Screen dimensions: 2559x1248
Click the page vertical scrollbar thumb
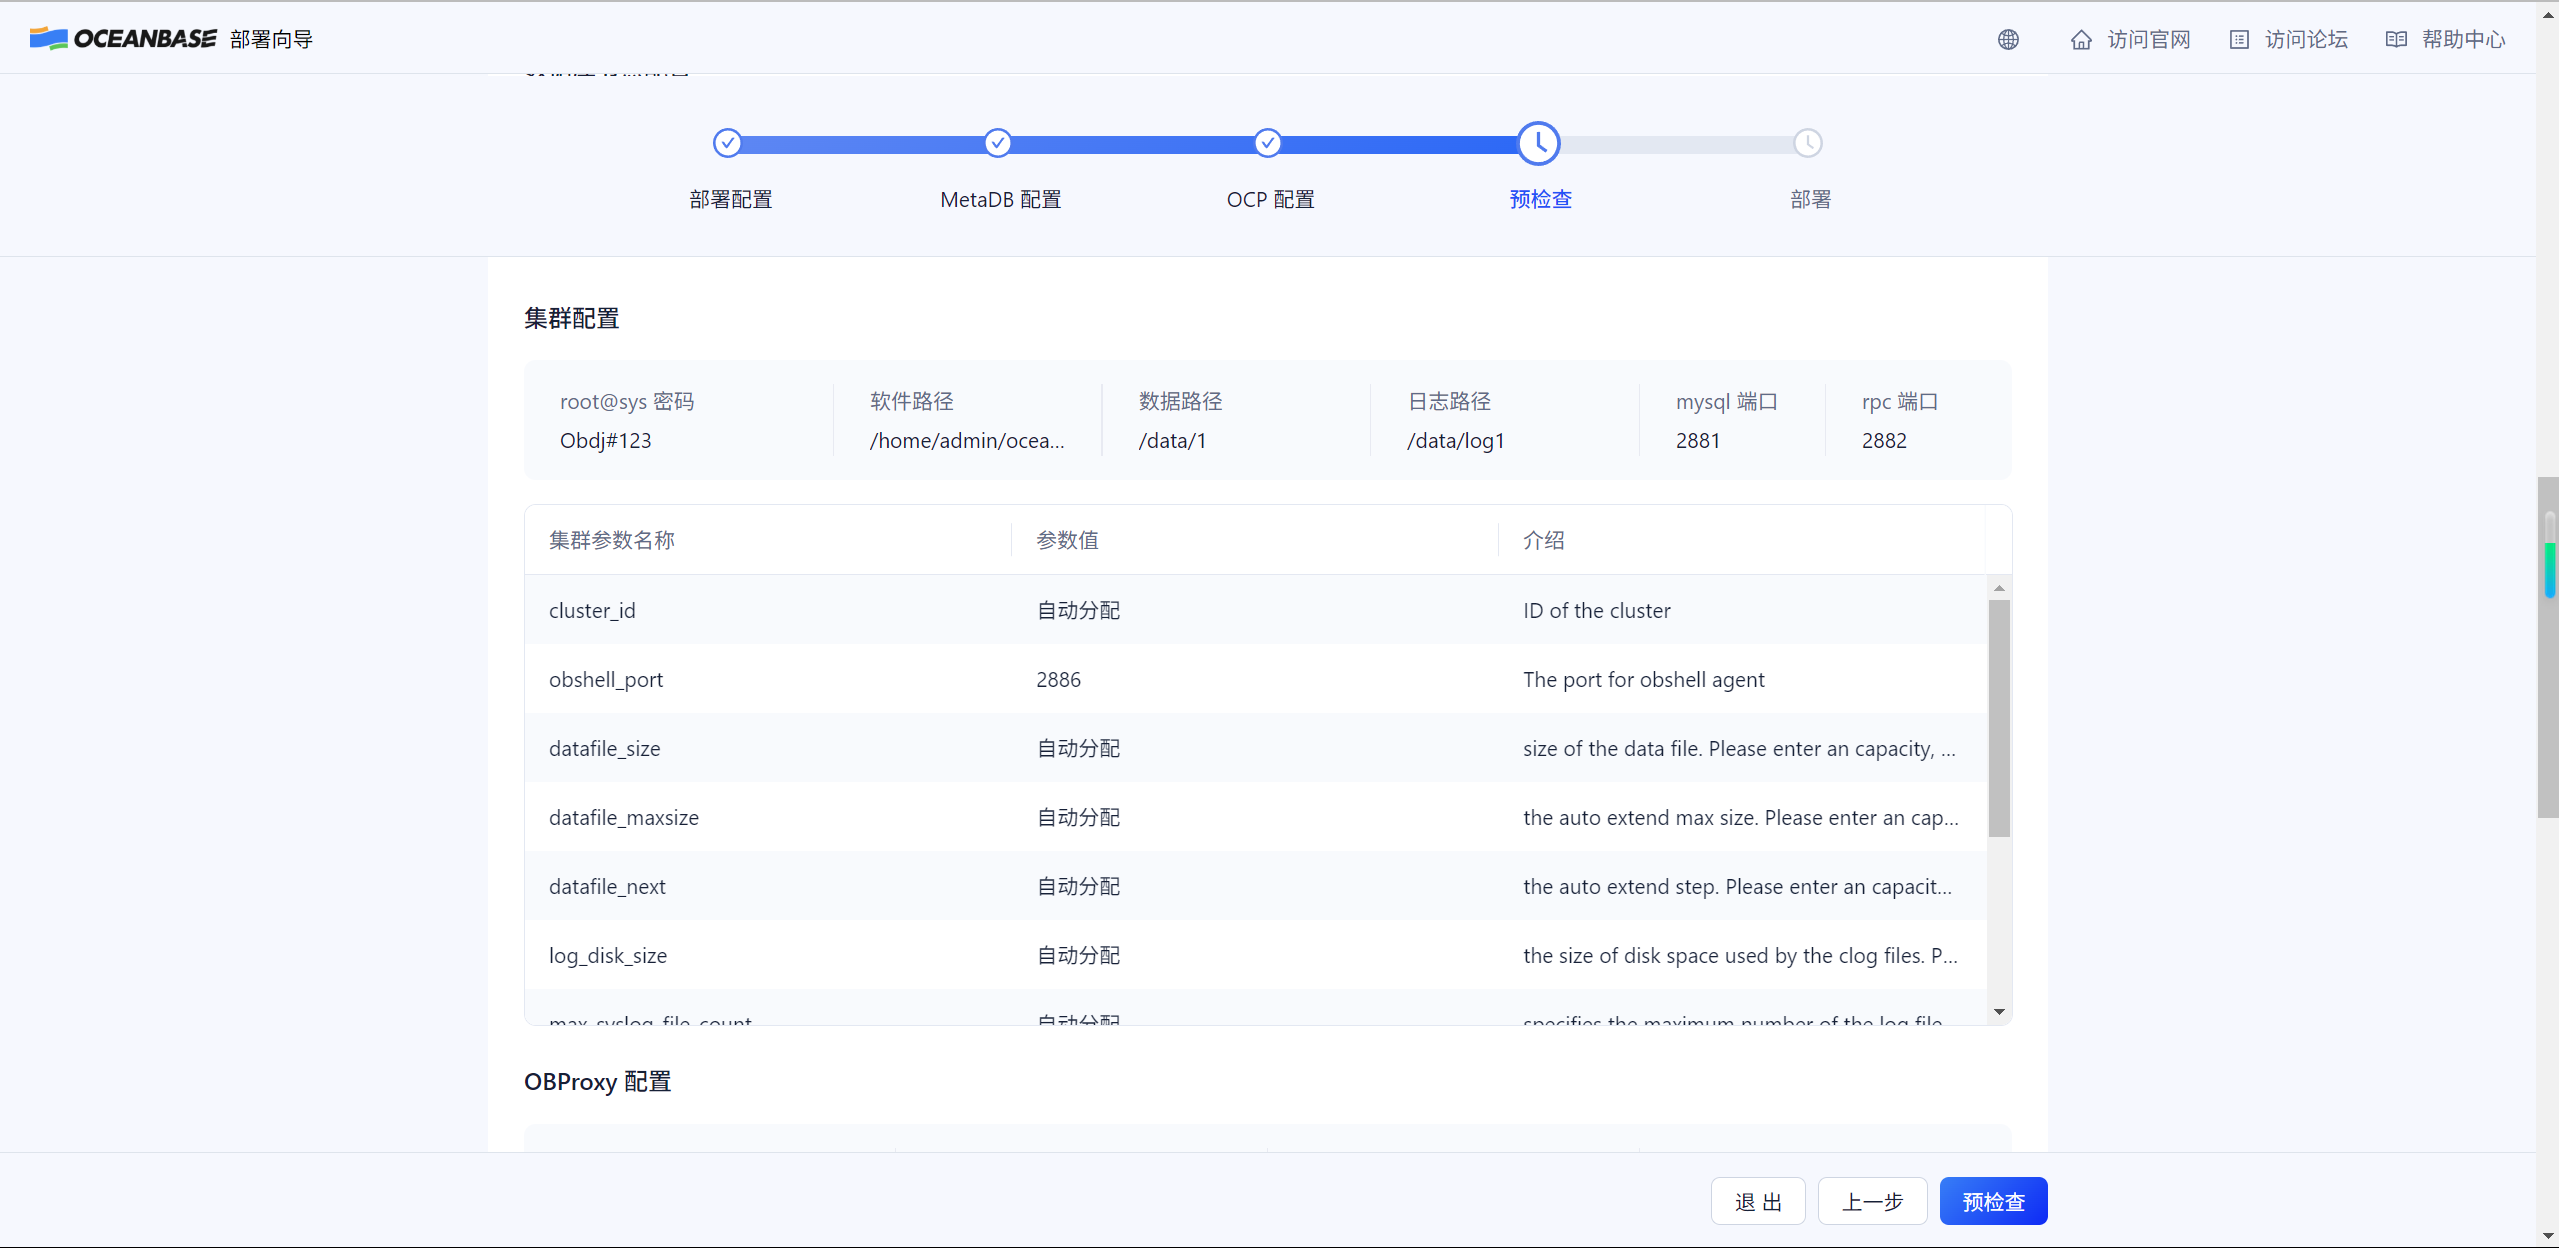2549,648
